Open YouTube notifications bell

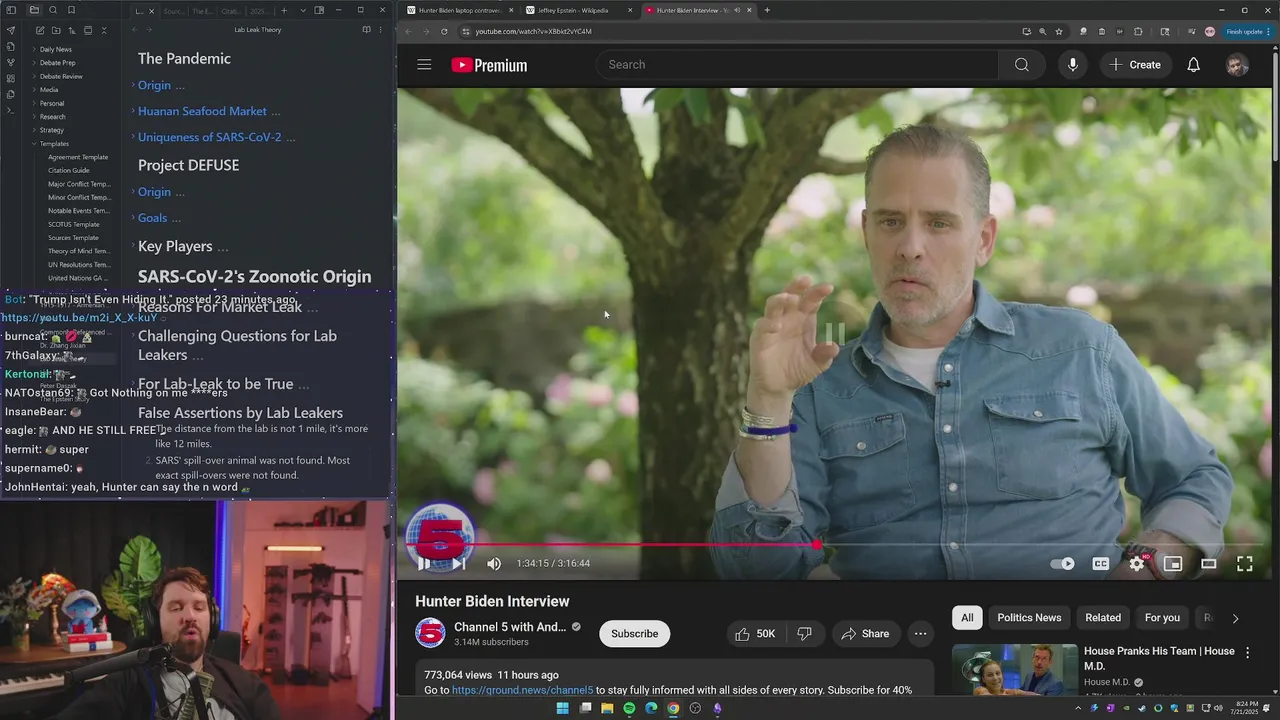pos(1193,65)
